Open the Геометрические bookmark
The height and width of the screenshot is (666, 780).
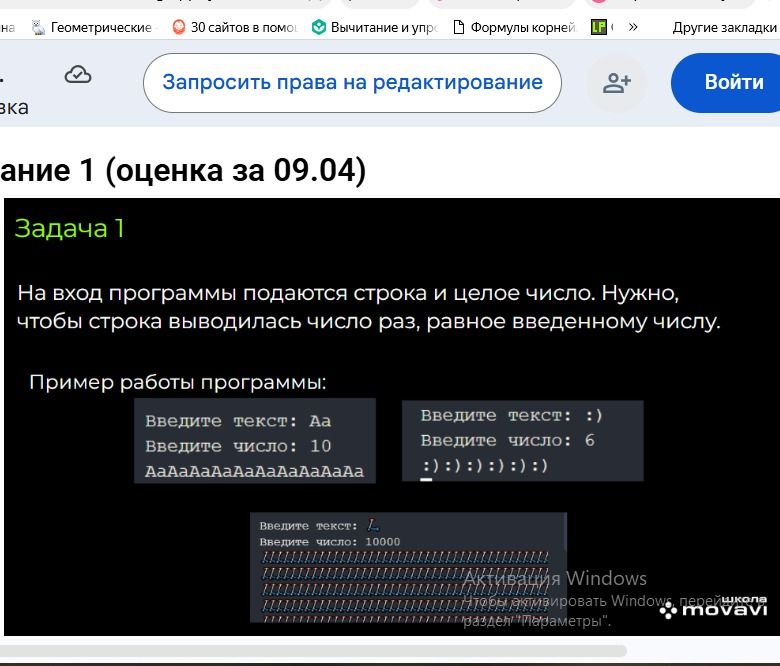tap(92, 27)
